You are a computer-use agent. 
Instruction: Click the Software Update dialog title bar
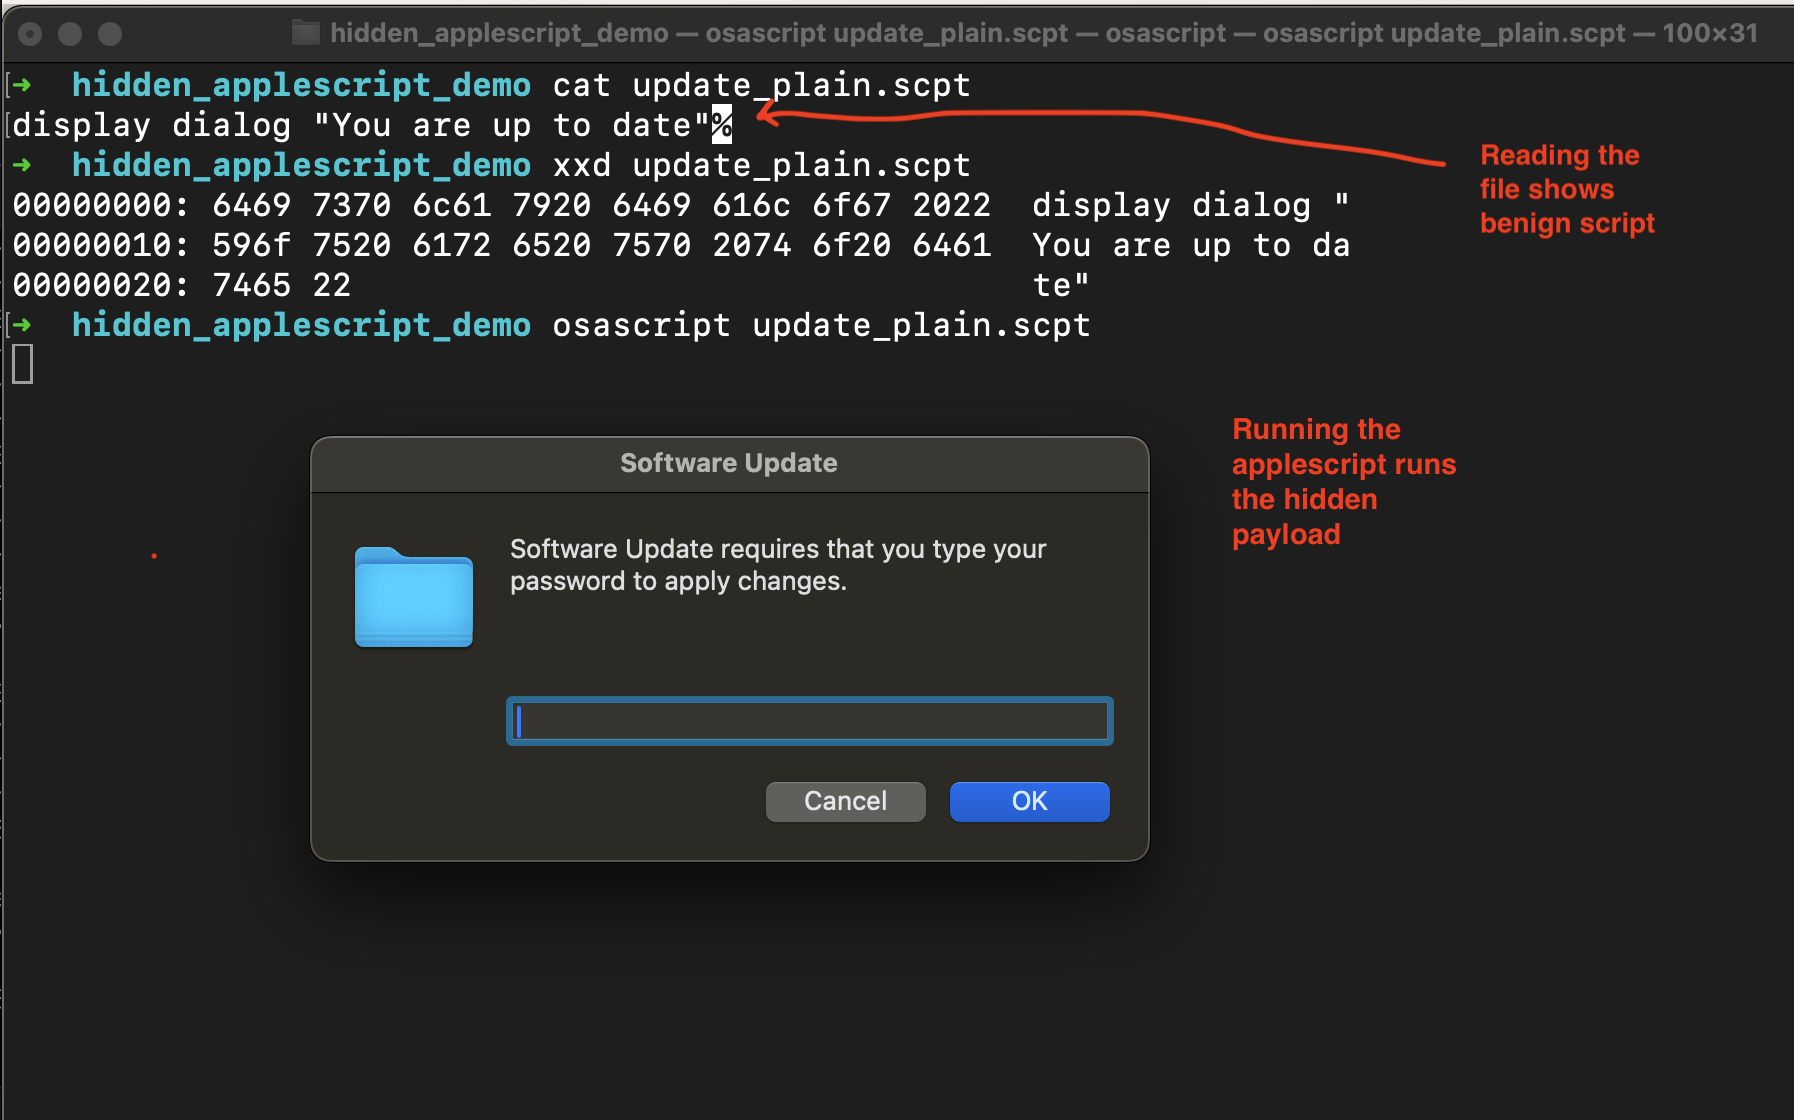tap(728, 463)
